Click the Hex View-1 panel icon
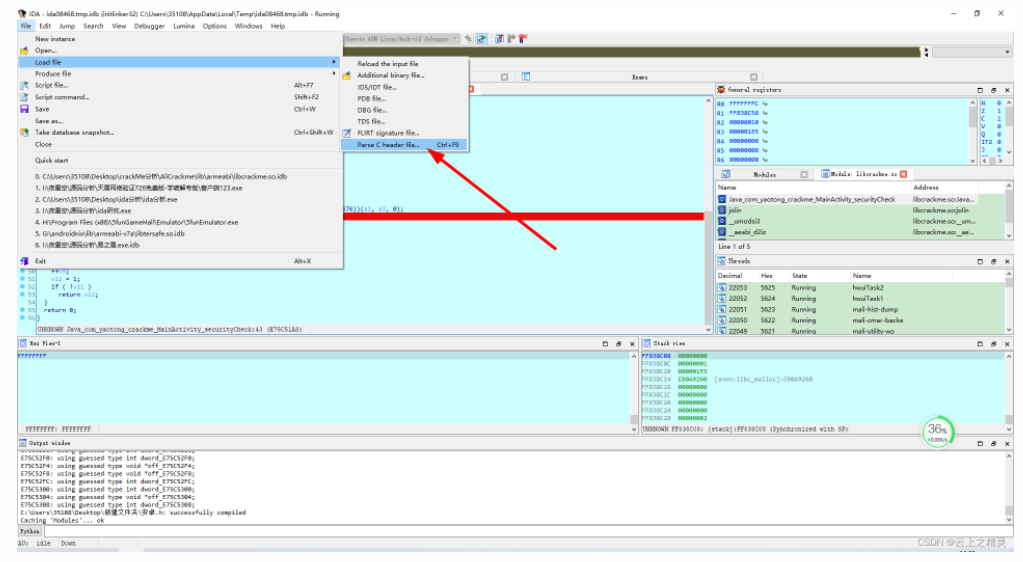This screenshot has height=562, width=1023. [23, 343]
